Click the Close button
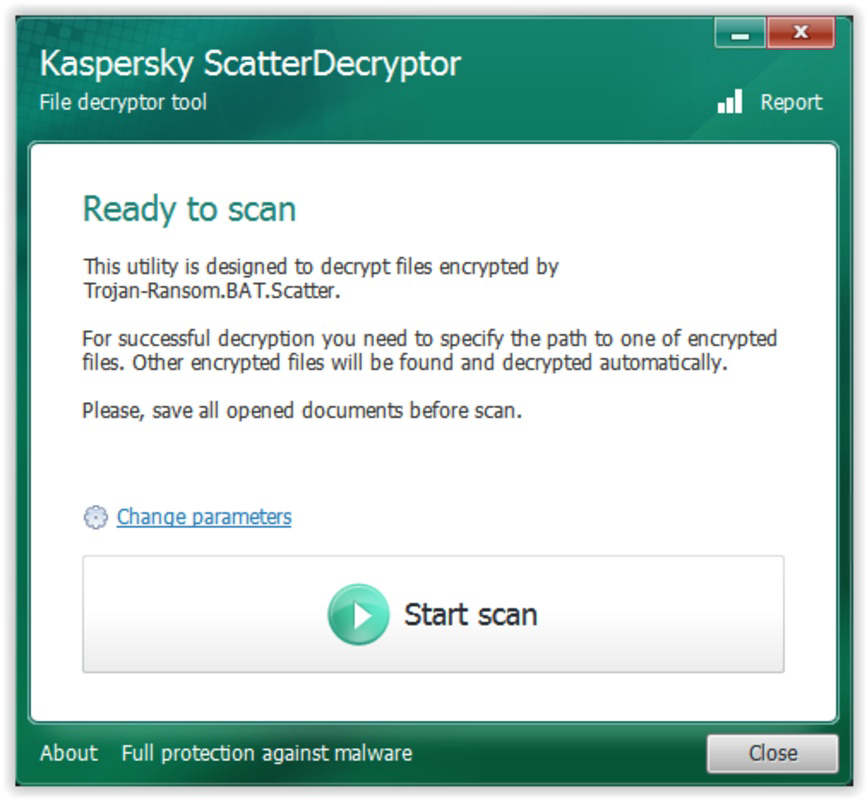The height and width of the screenshot is (800, 867). coord(772,754)
